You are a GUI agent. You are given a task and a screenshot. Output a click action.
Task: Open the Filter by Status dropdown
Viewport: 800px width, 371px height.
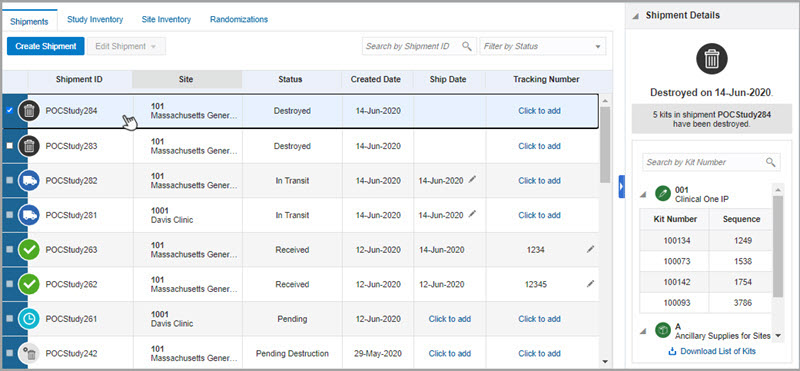coord(543,46)
